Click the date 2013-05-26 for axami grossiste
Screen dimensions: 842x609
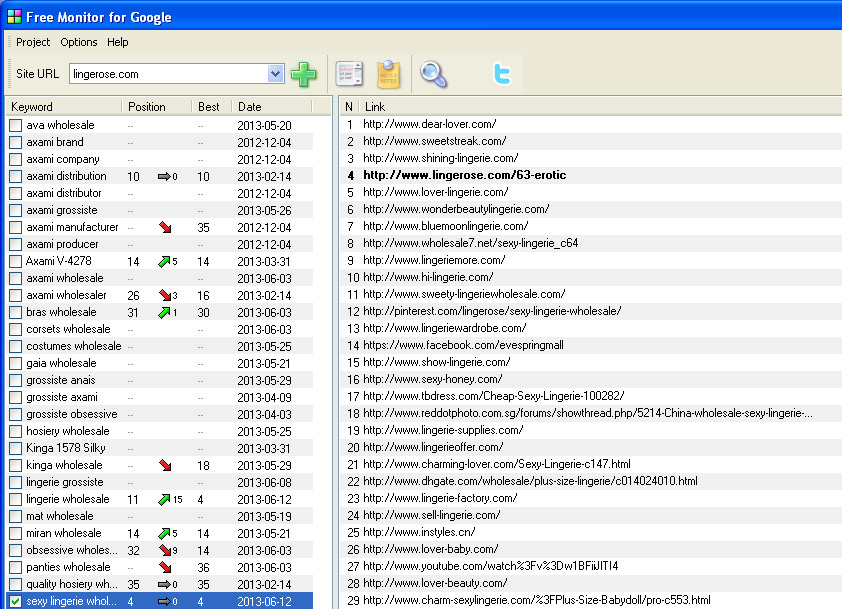(x=264, y=211)
